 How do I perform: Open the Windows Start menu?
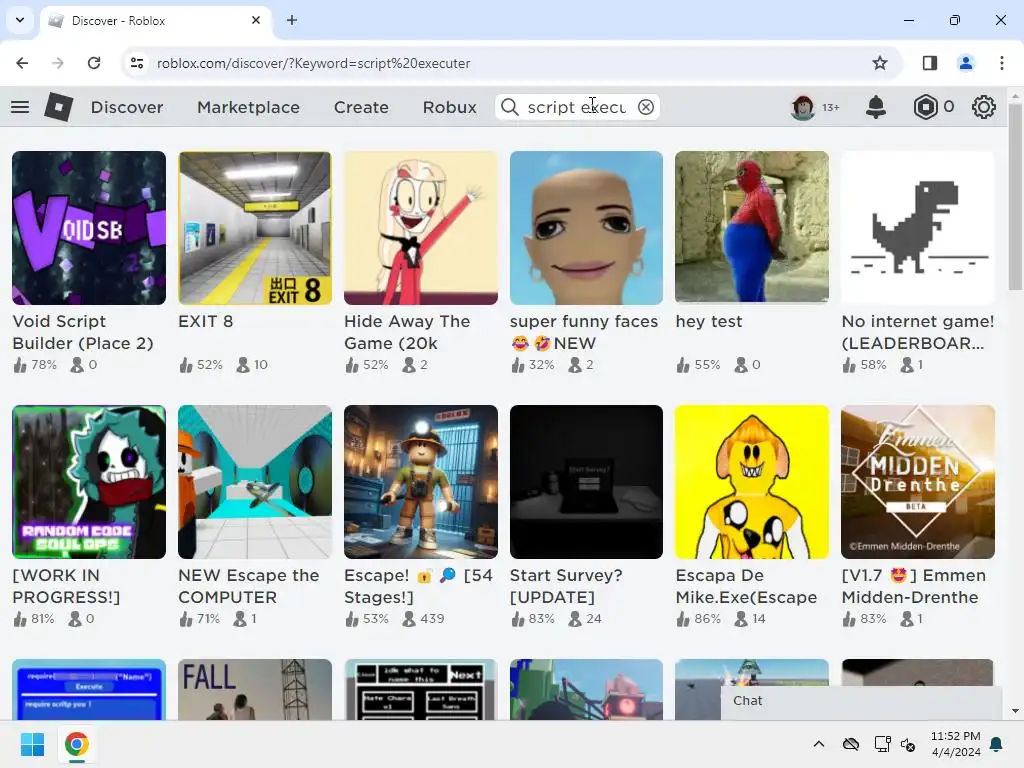click(x=33, y=744)
